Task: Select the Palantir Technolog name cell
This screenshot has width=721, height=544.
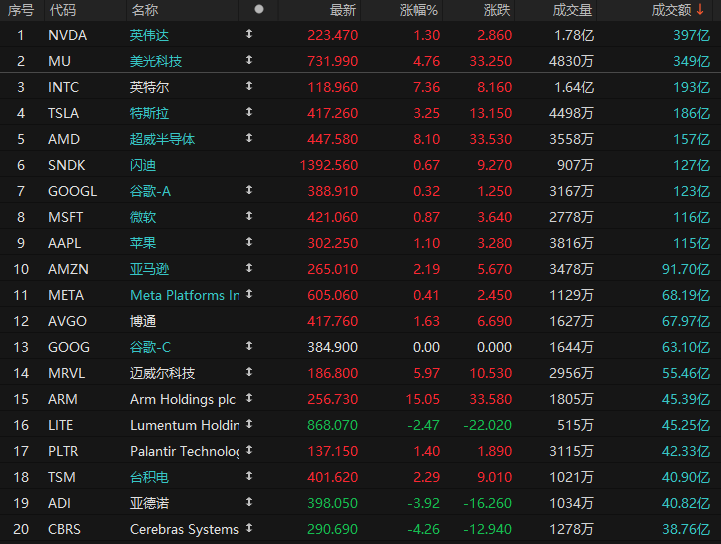Action: pos(184,451)
